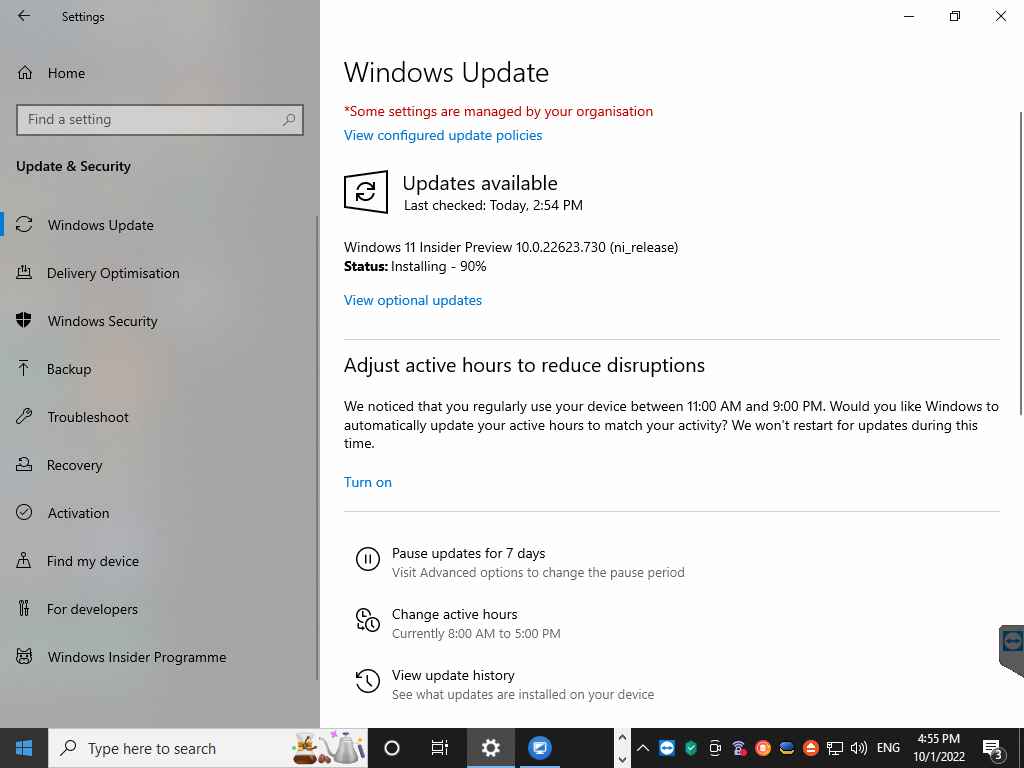Click the taskbar toolbar up arrow
1024x768 pixels.
[x=622, y=737]
